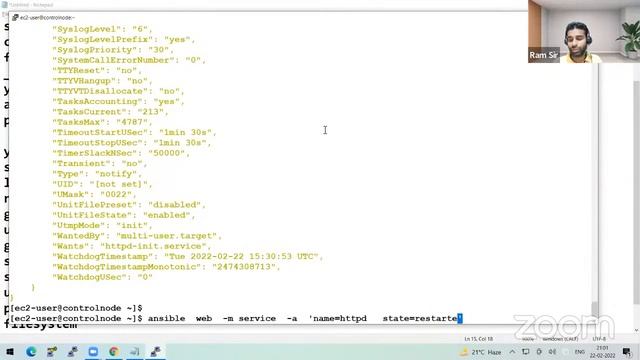Click the "SyslogLevelPrefix": "yes" line

pyautogui.click(x=124, y=40)
